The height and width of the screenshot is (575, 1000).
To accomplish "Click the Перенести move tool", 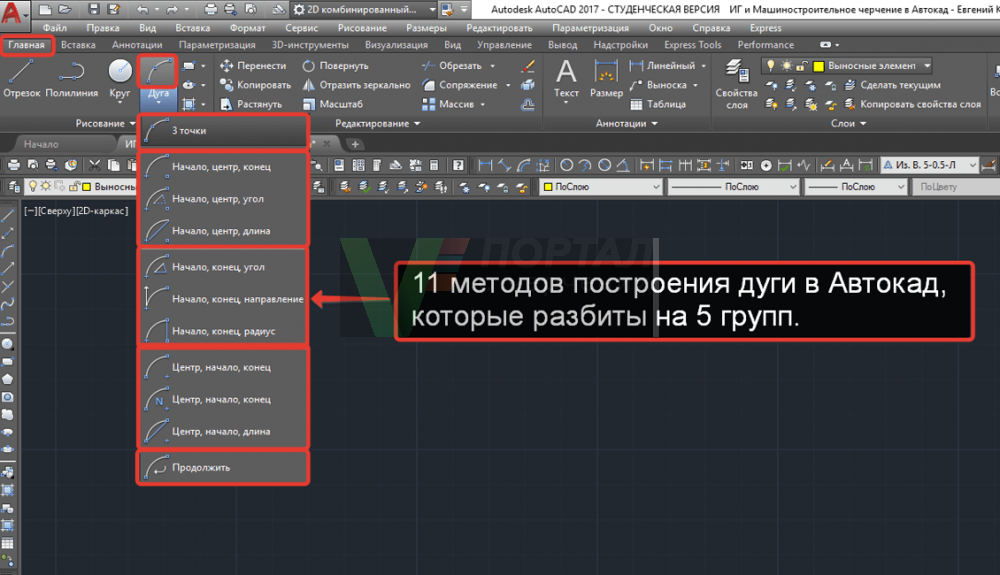I will 253,66.
